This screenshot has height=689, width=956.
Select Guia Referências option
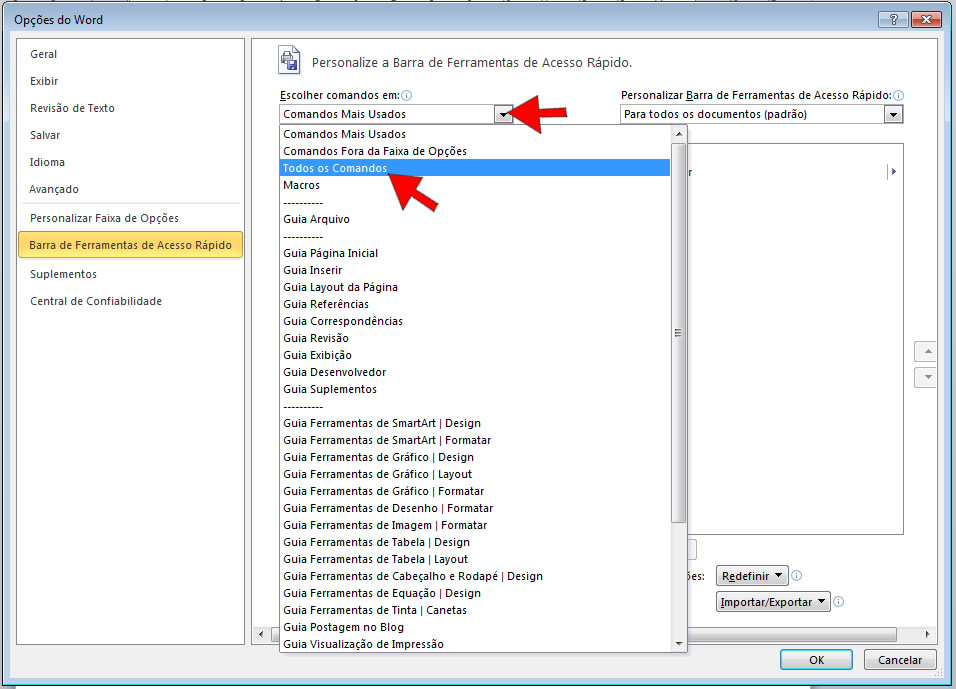[475, 304]
